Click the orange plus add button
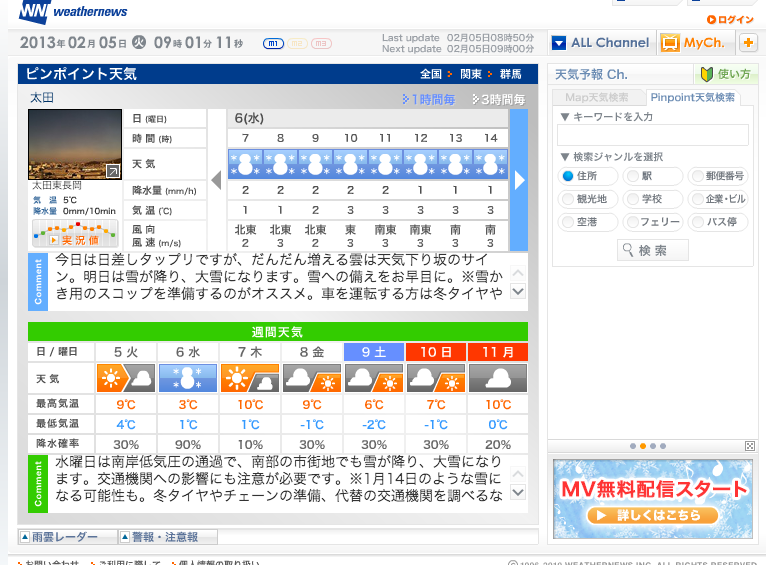This screenshot has width=766, height=565. point(748,43)
